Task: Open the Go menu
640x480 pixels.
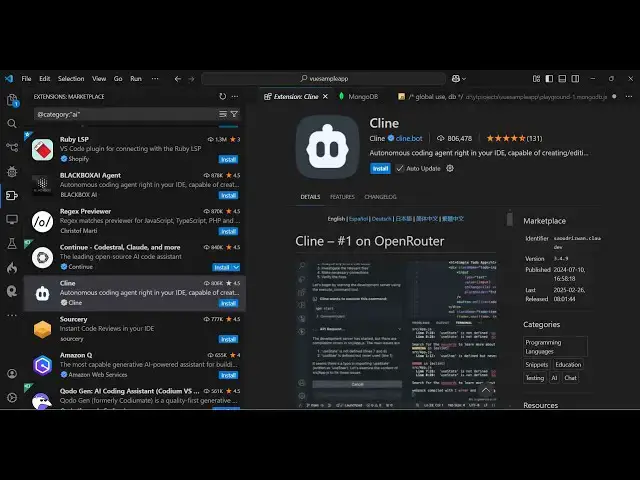Action: pos(118,79)
